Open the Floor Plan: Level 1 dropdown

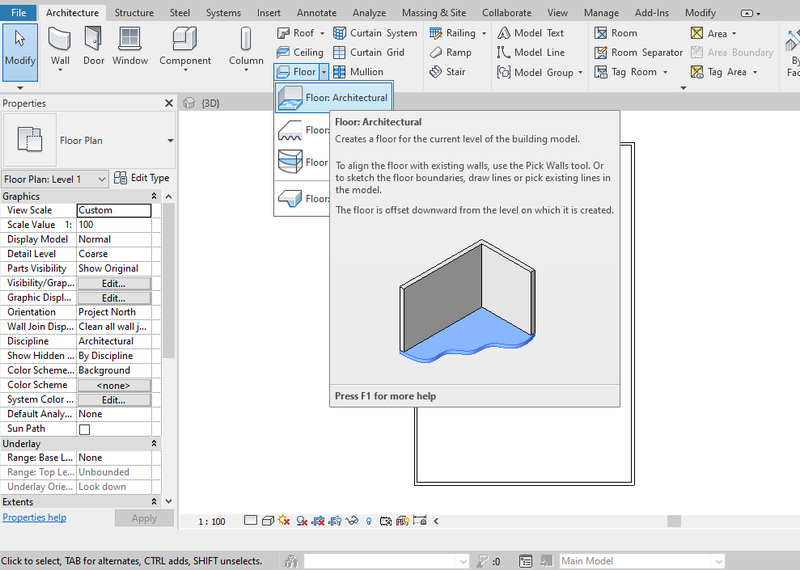point(55,179)
